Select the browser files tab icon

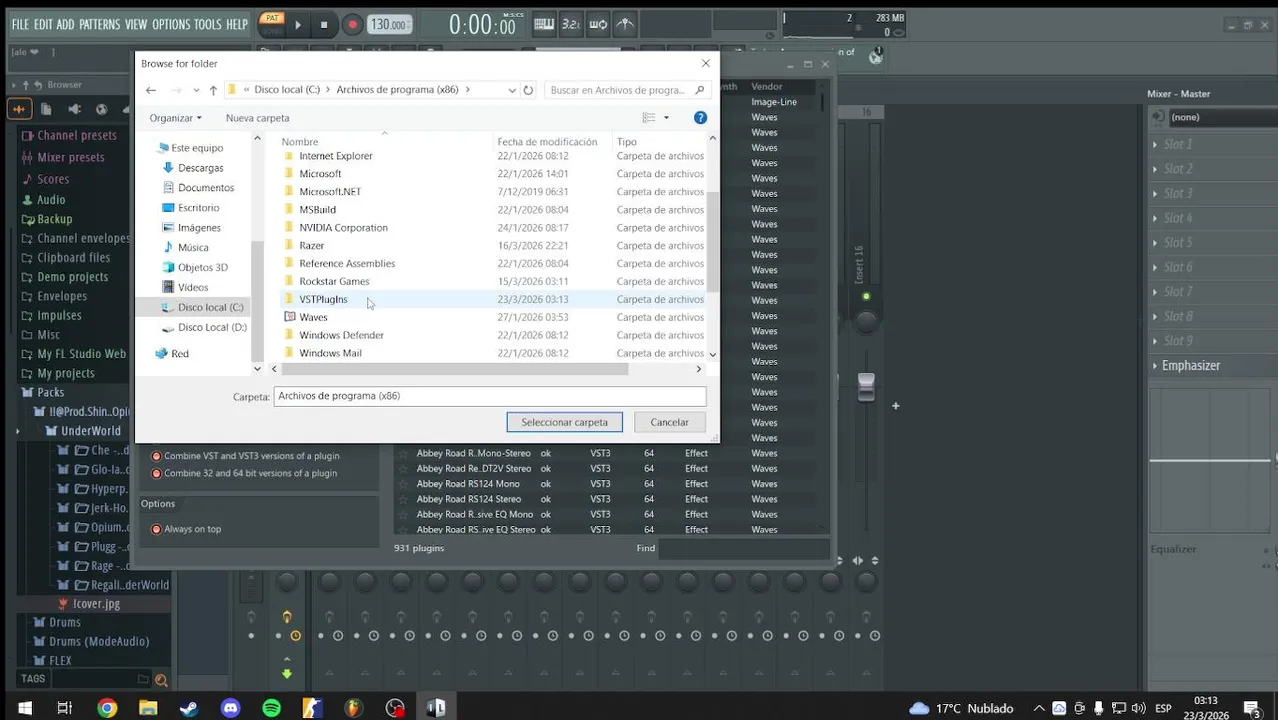(47, 109)
